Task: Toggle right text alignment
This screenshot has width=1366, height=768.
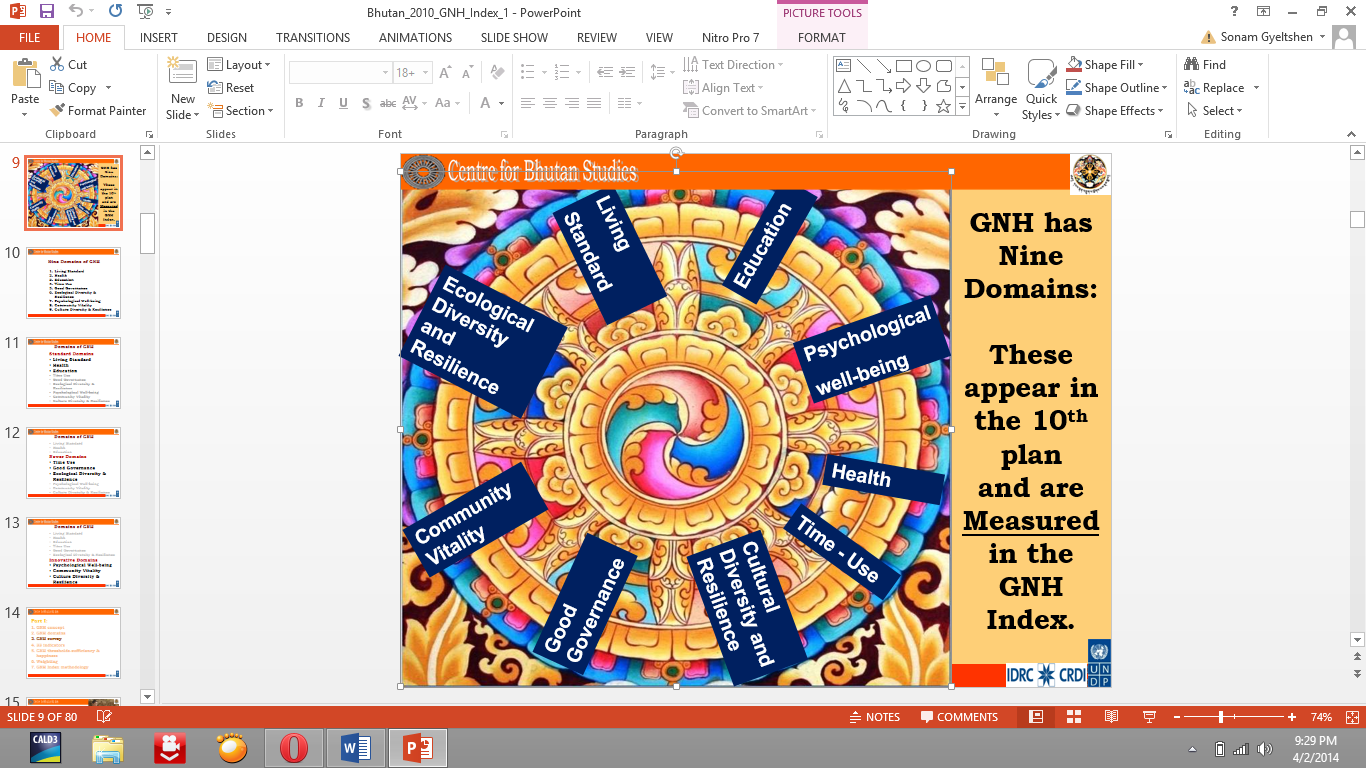Action: 572,103
